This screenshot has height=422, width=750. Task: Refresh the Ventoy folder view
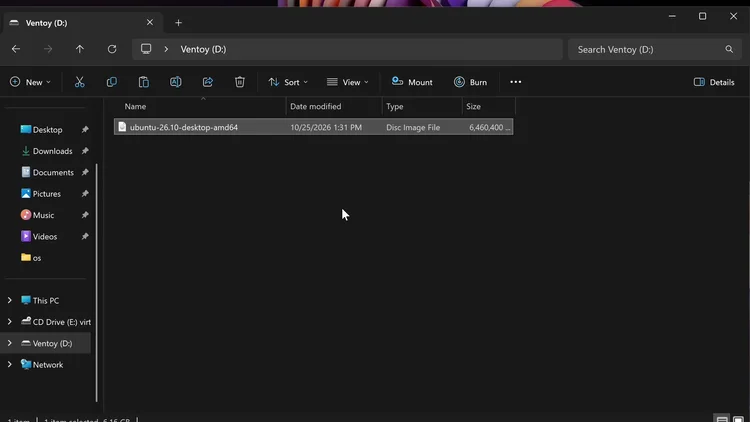[112, 49]
